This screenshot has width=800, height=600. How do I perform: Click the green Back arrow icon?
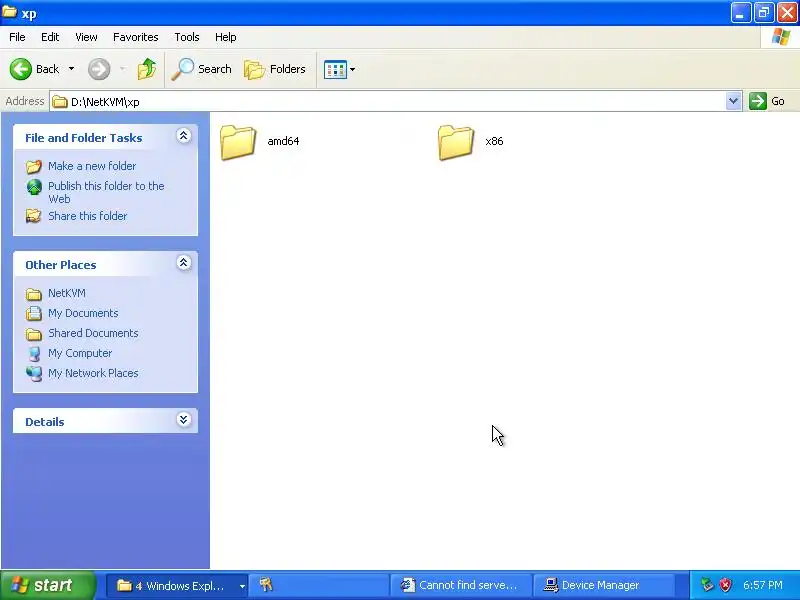(20, 69)
